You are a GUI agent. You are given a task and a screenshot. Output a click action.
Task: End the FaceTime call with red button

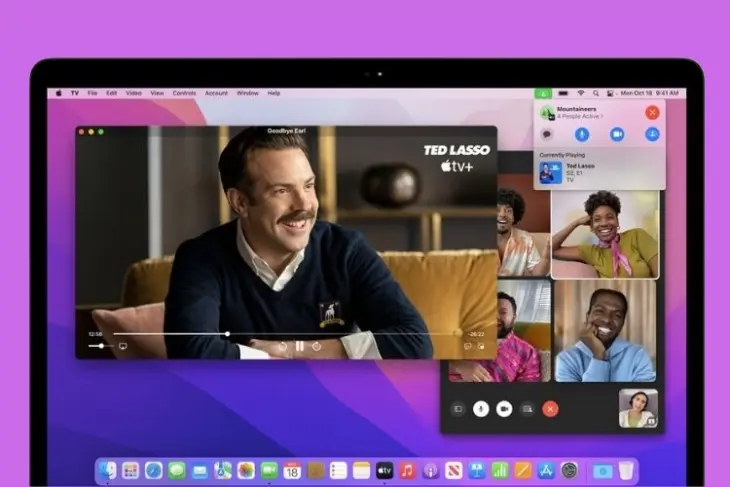[x=549, y=408]
